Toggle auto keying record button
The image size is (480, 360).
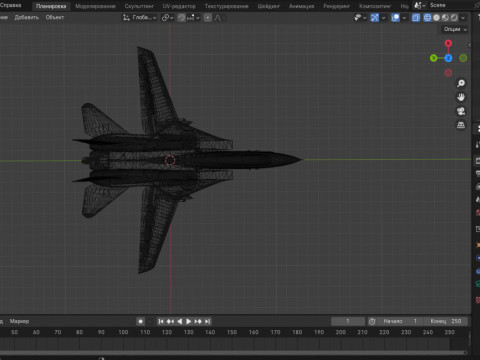pyautogui.click(x=141, y=321)
